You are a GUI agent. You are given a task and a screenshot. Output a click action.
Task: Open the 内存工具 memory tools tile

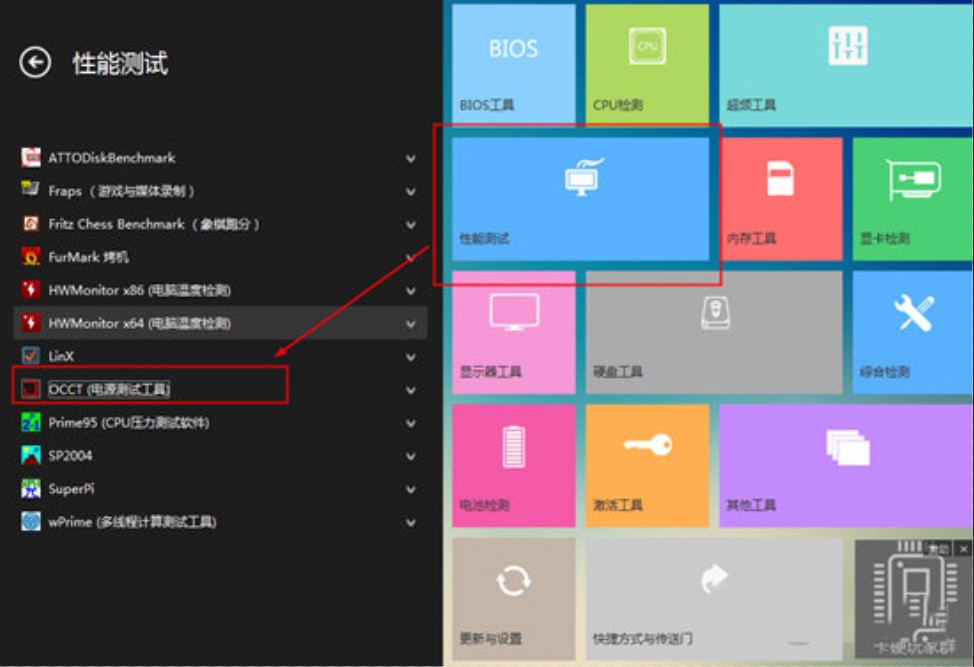pyautogui.click(x=781, y=199)
